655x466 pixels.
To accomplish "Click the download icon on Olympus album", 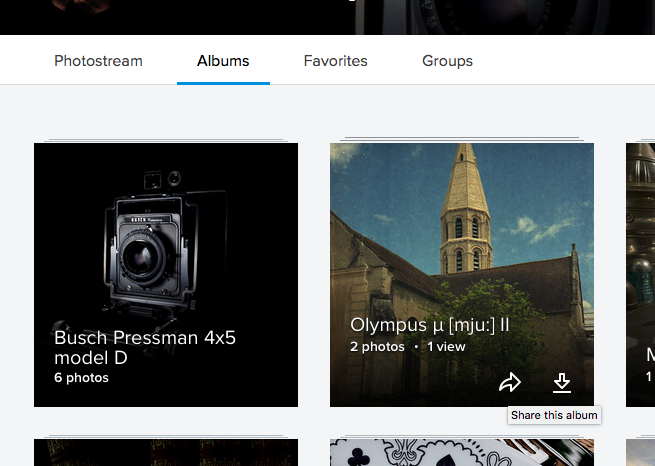I will pos(562,383).
